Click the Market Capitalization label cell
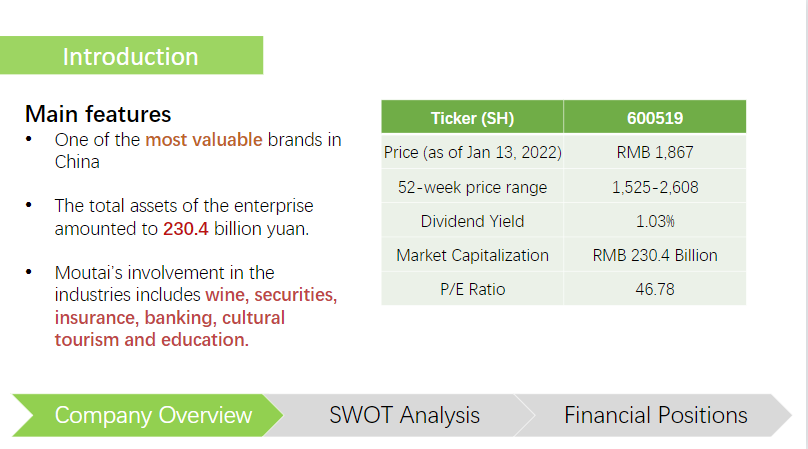Image resolution: width=808 pixels, height=449 pixels. (x=472, y=255)
